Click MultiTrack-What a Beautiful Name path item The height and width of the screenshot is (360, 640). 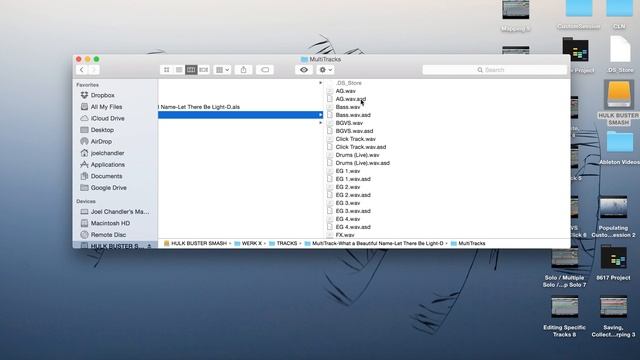(374, 243)
